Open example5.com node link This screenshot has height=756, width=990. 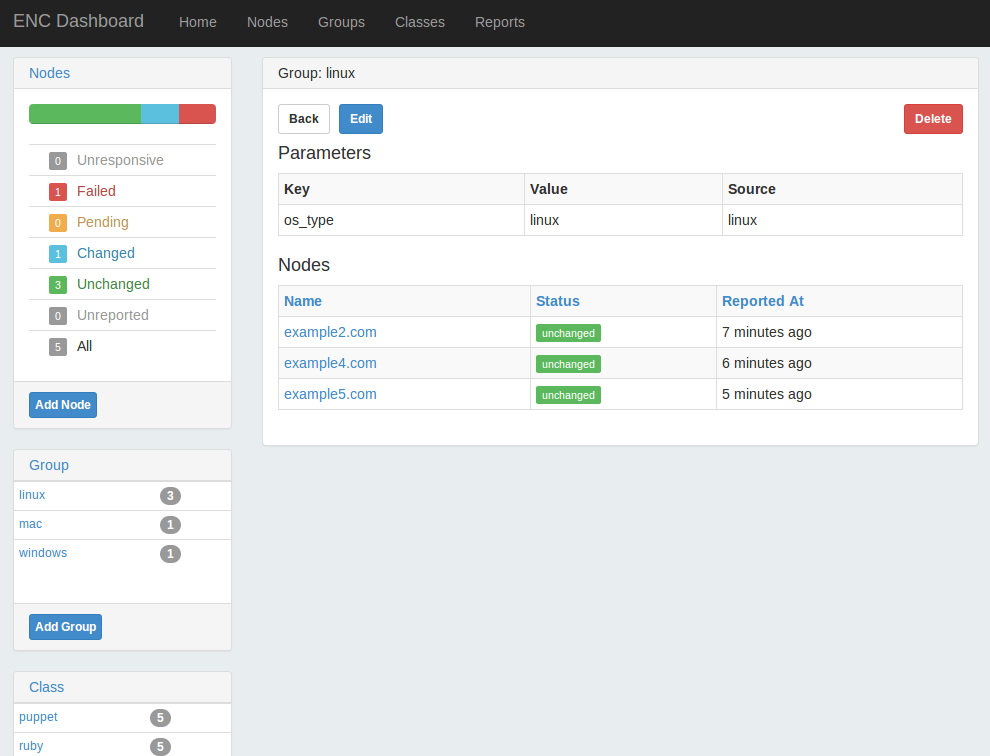(x=330, y=394)
